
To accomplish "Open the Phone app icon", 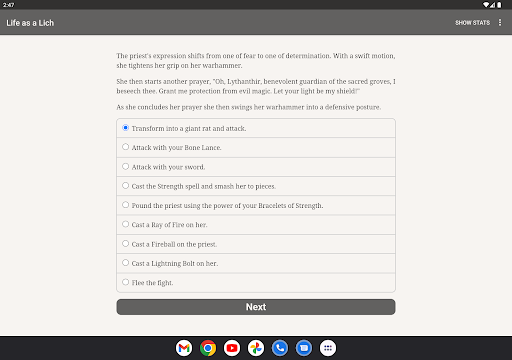I will click(x=280, y=348).
